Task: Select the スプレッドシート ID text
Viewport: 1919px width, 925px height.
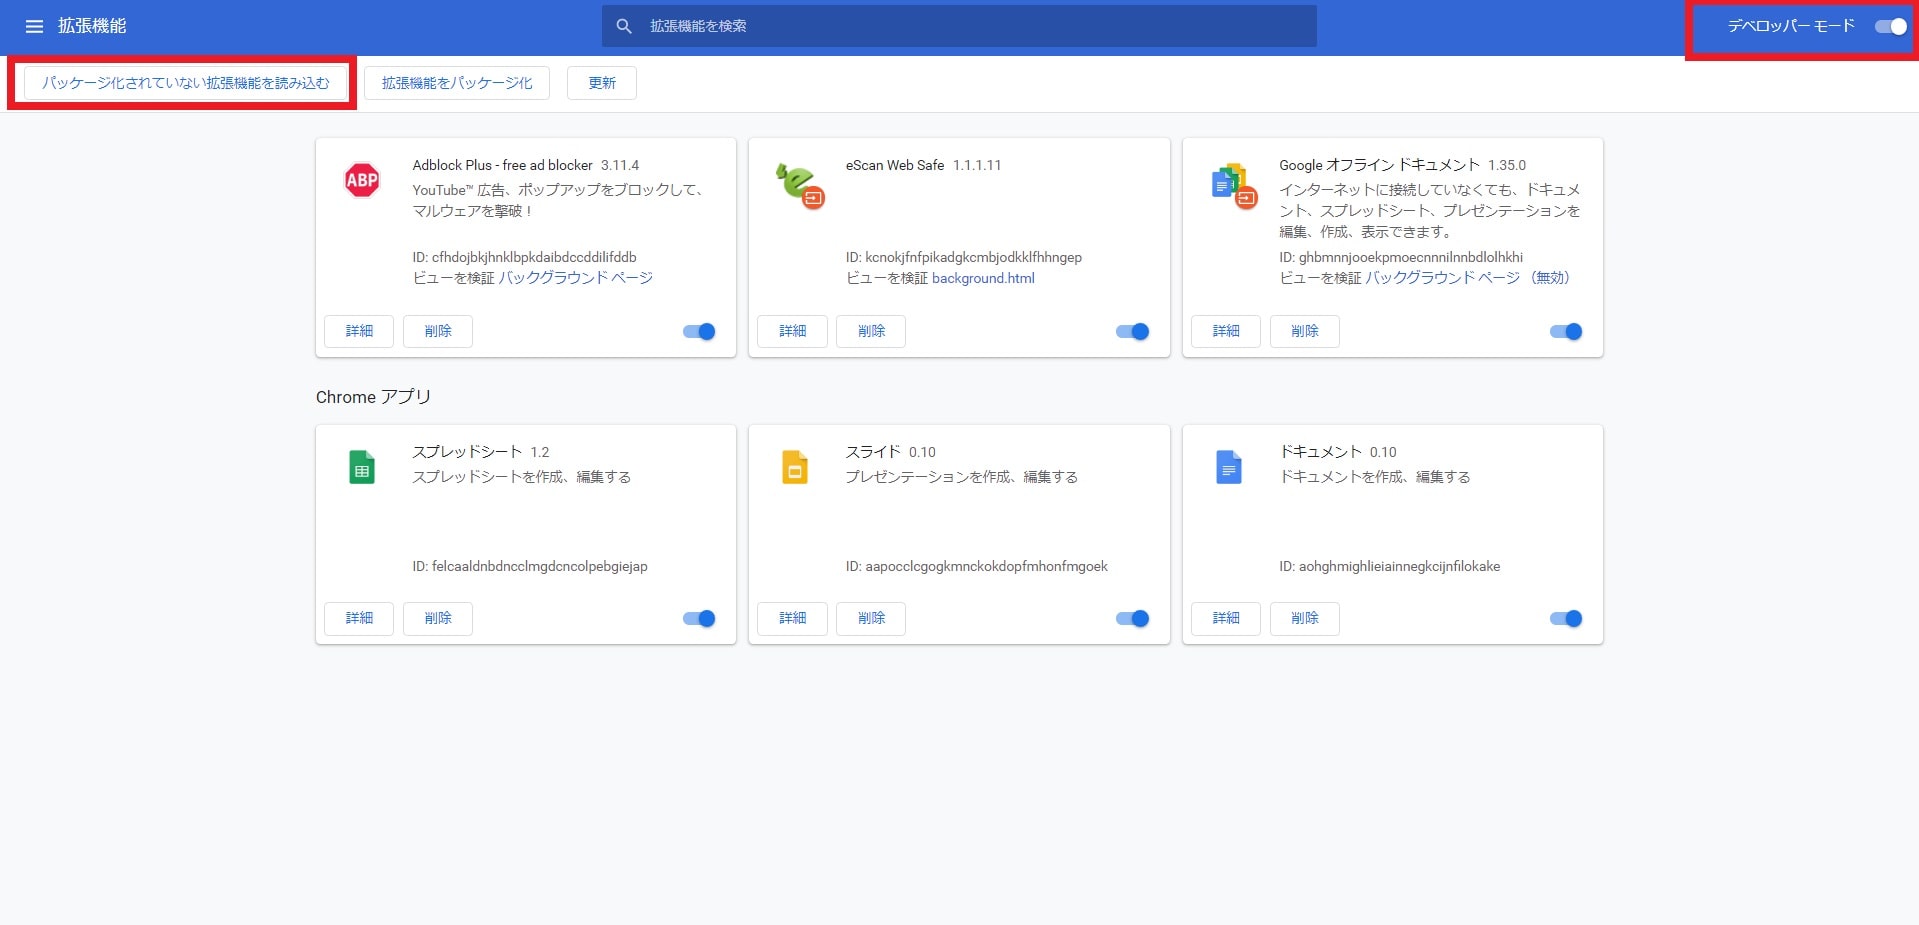Action: (530, 566)
